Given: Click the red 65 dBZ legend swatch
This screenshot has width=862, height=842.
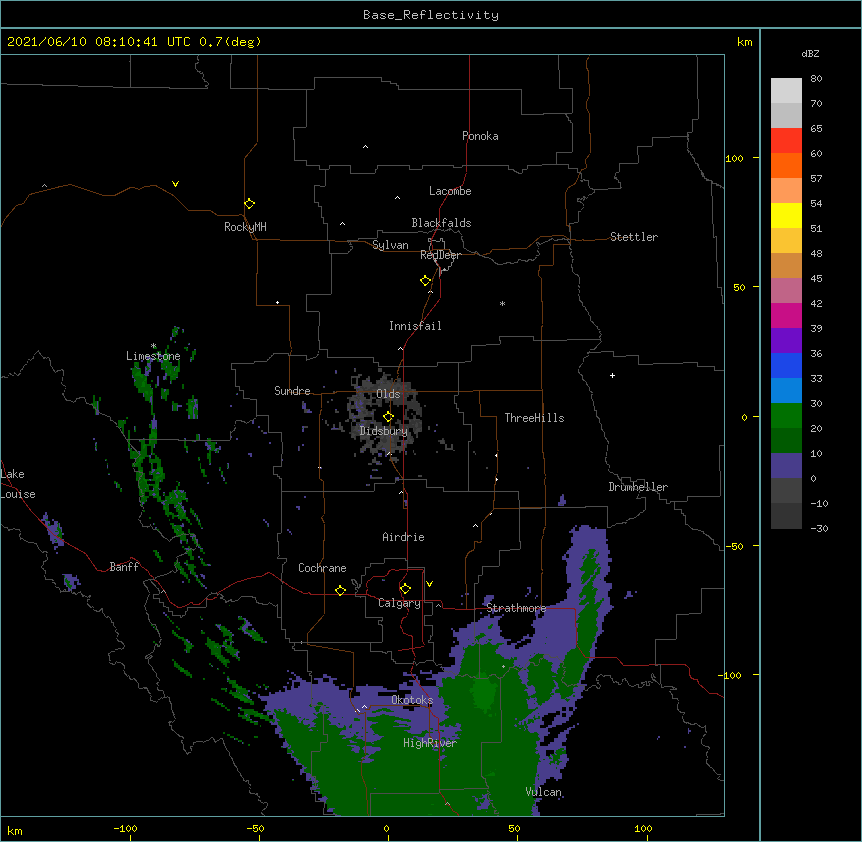Looking at the screenshot, I should point(786,140).
